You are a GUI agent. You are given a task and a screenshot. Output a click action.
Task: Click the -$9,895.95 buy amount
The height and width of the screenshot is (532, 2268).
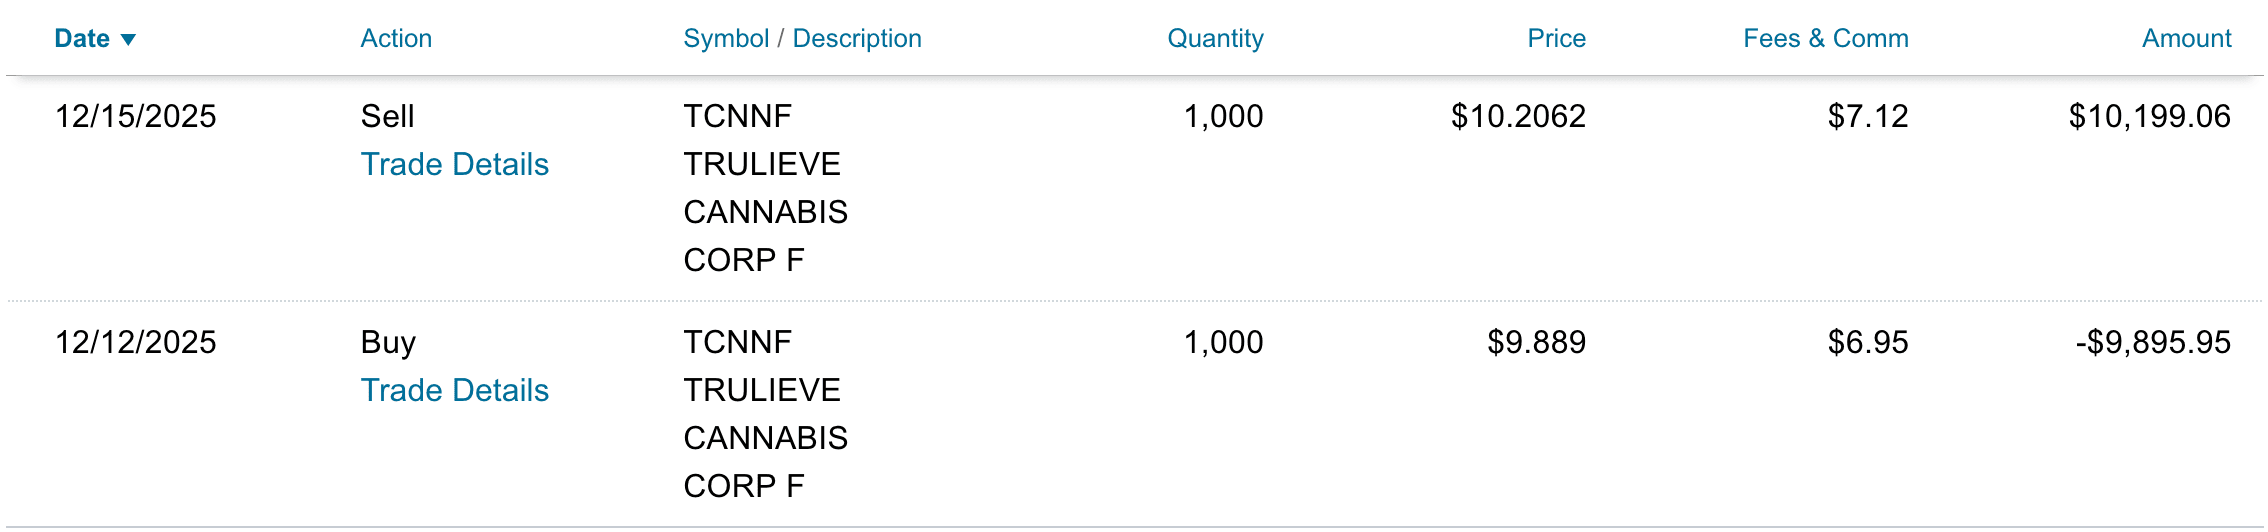pos(2152,342)
